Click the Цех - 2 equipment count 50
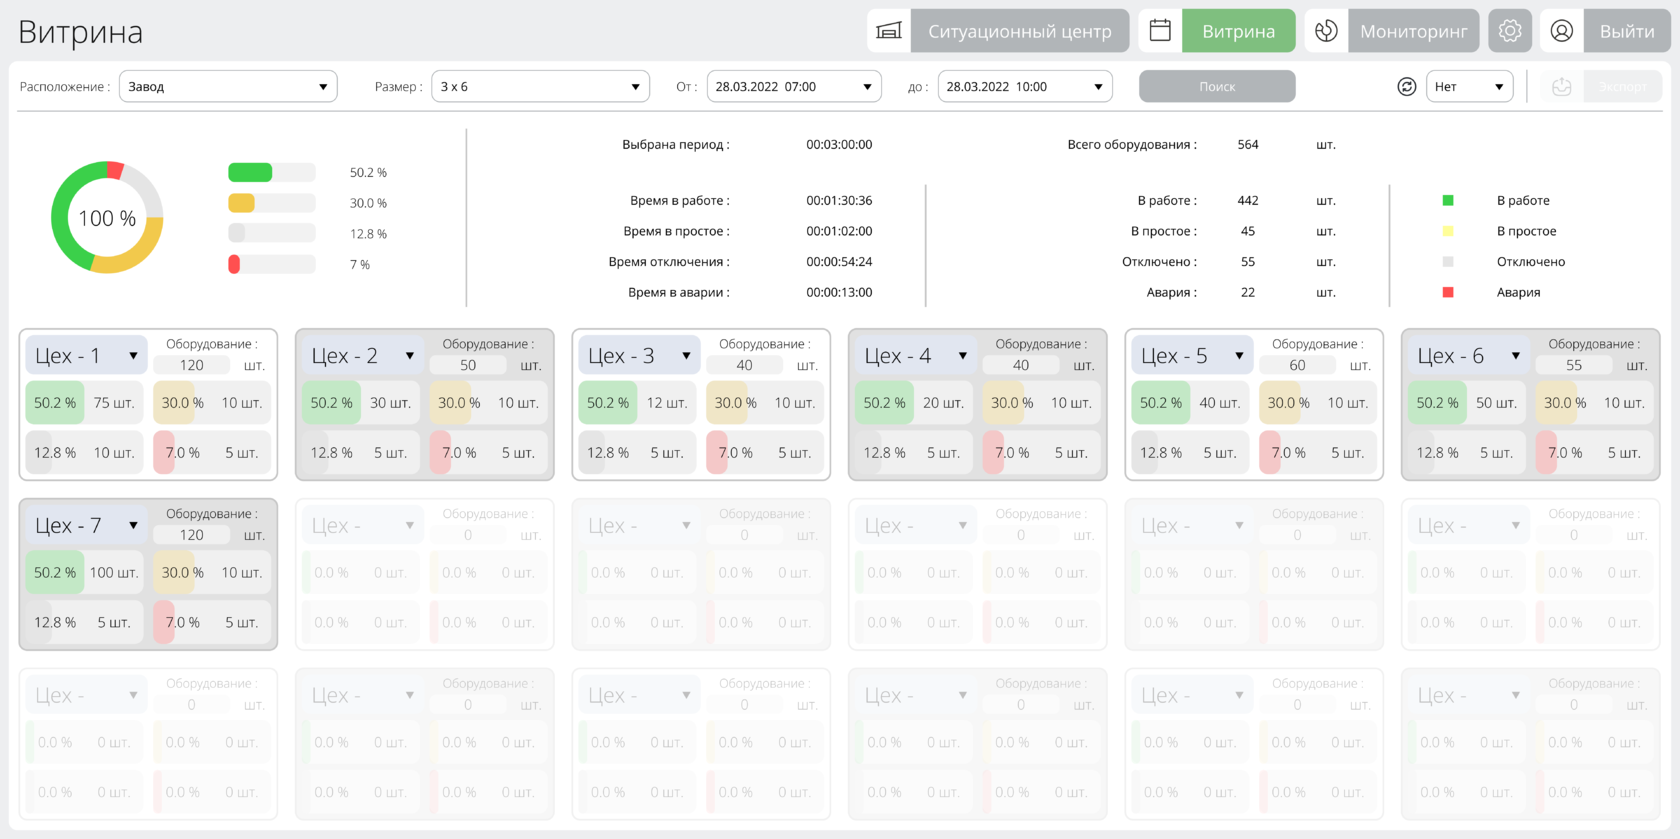Image resolution: width=1680 pixels, height=839 pixels. (468, 366)
